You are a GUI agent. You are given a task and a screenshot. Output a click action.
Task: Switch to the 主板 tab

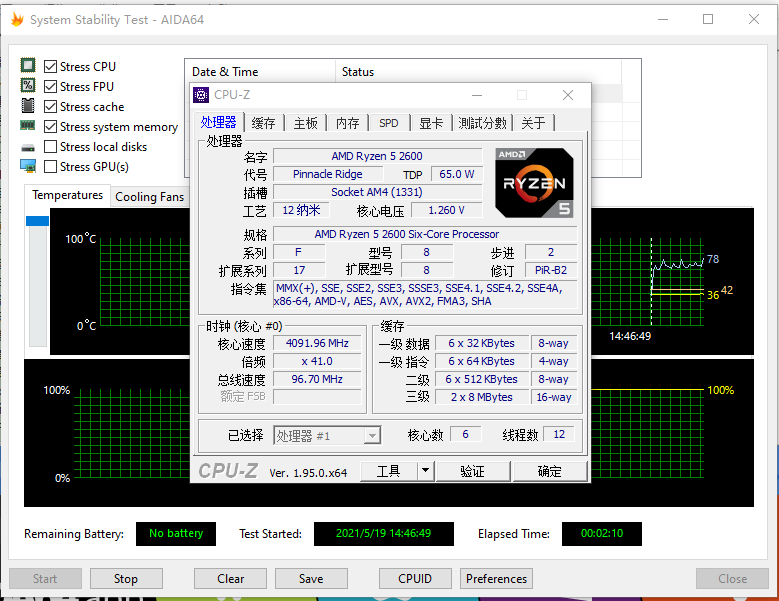[x=306, y=123]
